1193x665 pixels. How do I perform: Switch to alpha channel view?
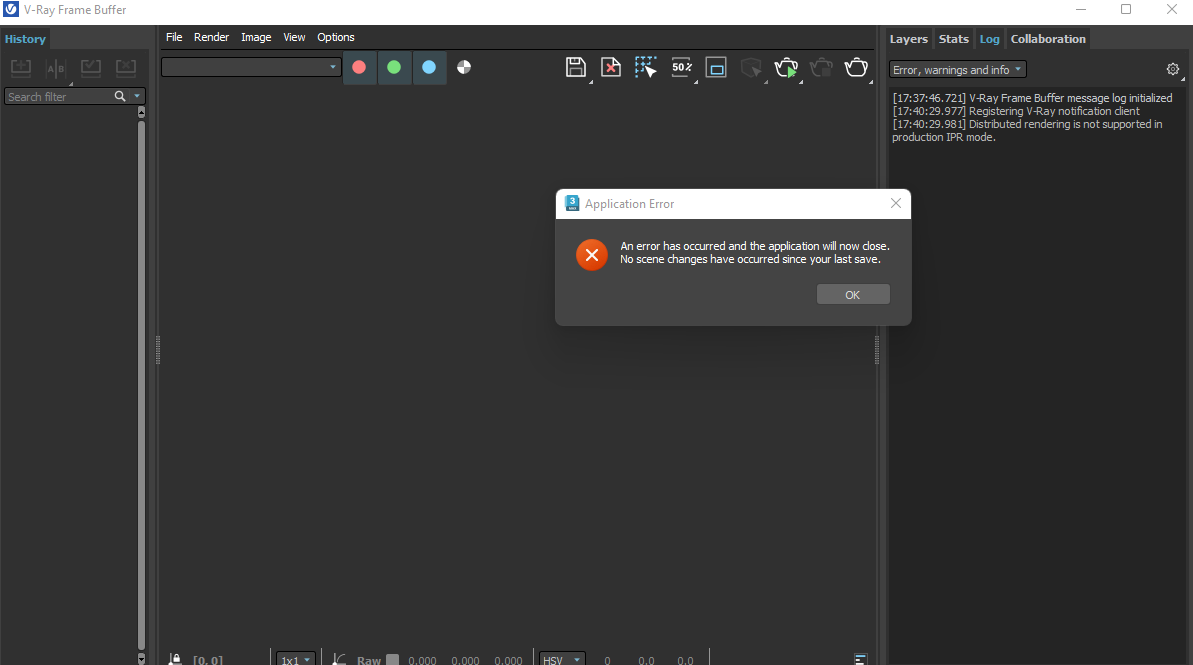coord(464,67)
